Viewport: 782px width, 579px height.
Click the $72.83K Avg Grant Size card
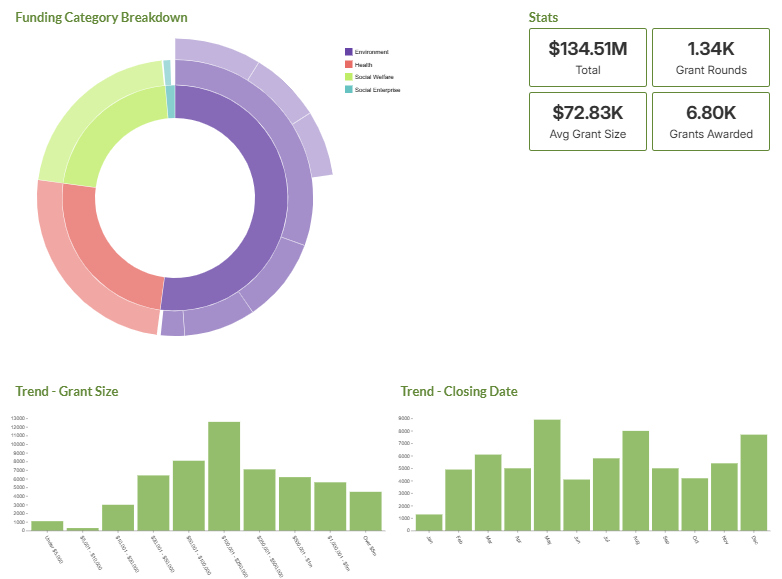588,121
